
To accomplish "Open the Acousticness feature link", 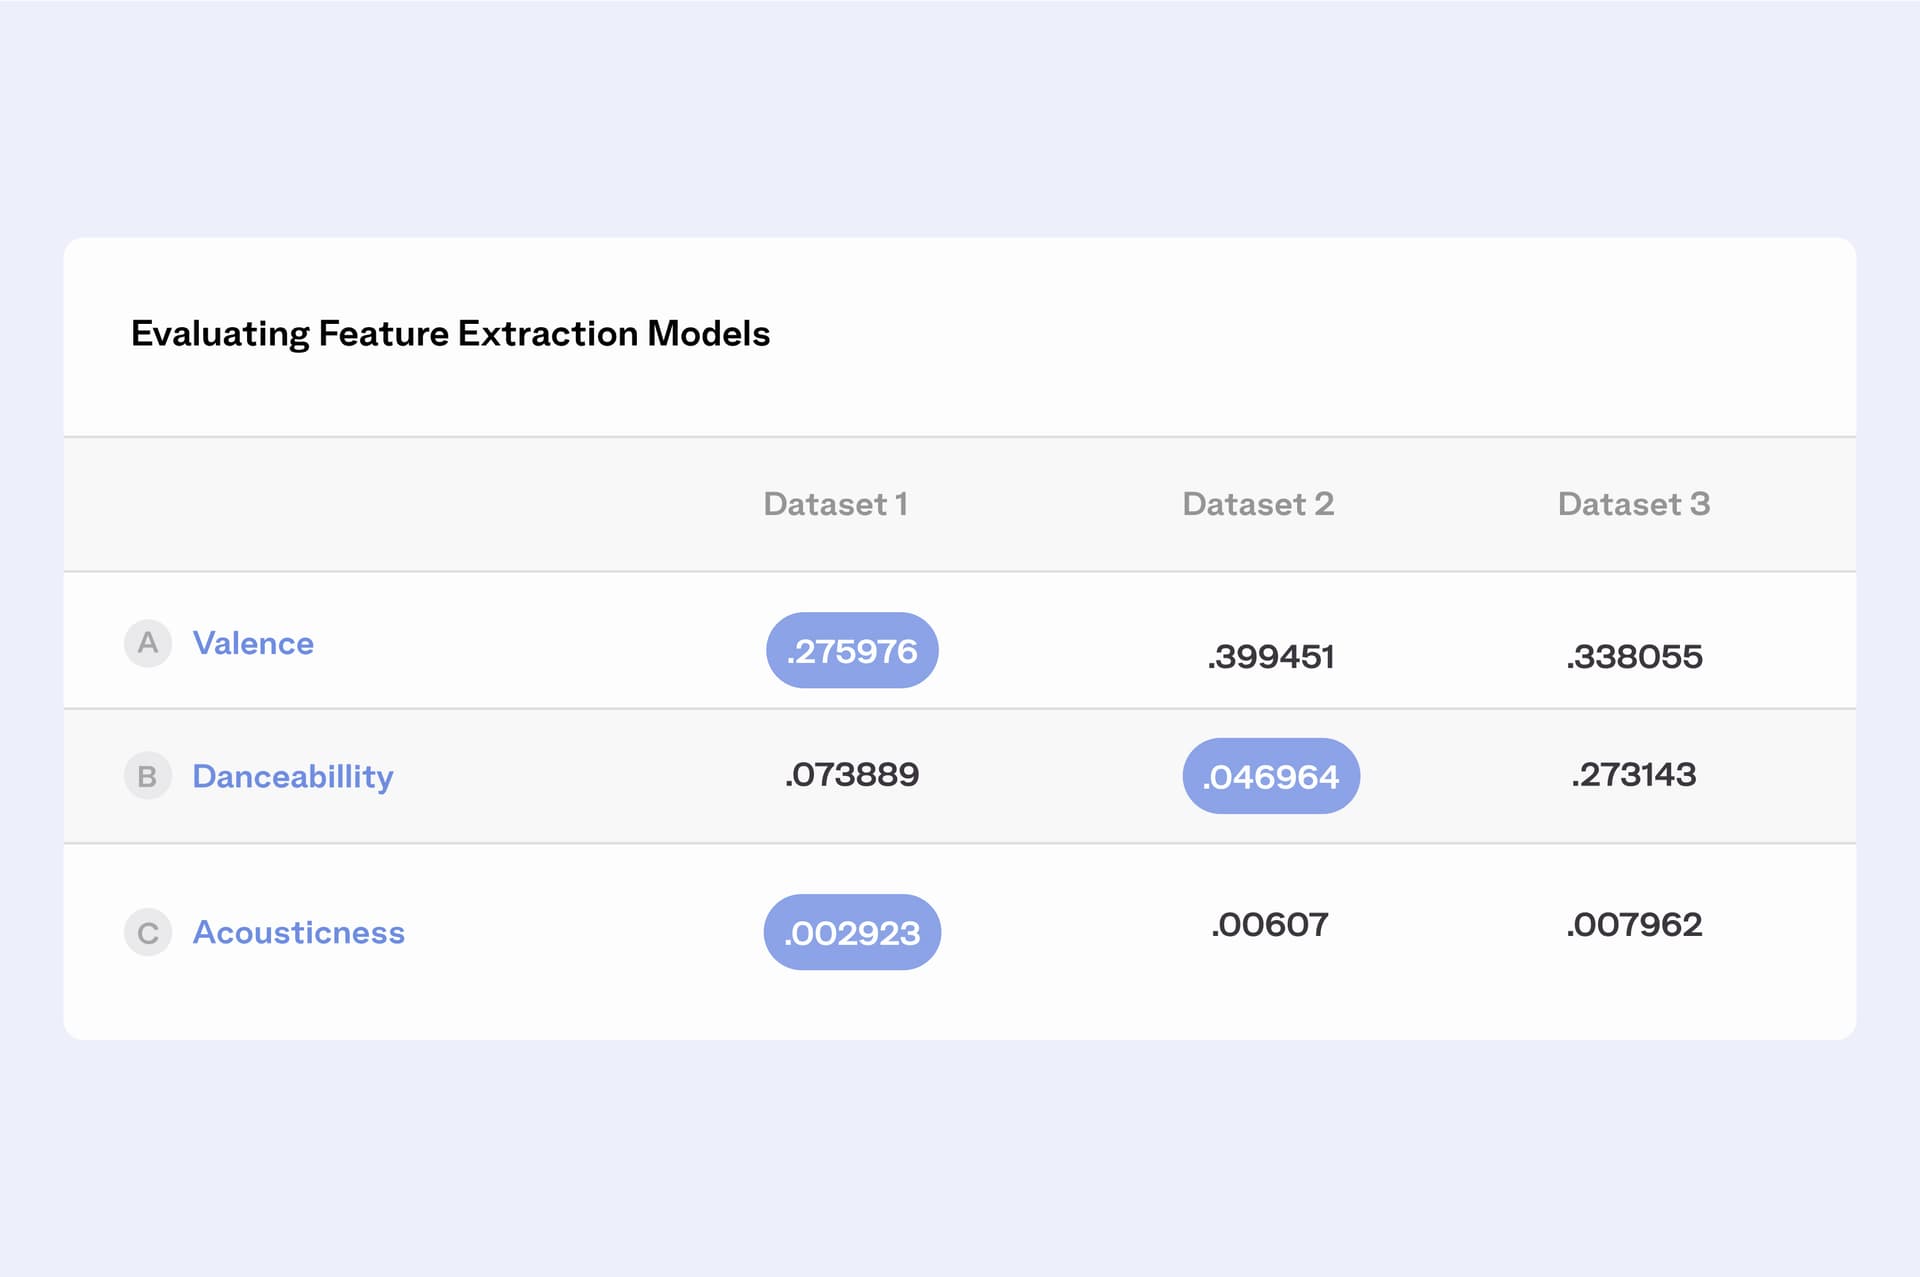I will coord(299,932).
